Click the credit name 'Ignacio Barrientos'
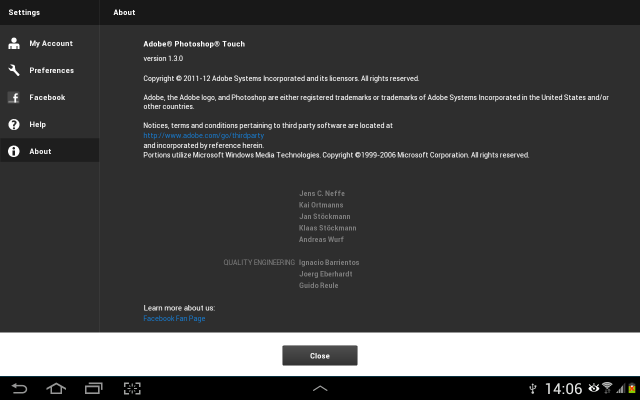Screen dimensions: 640x400 tap(329, 262)
